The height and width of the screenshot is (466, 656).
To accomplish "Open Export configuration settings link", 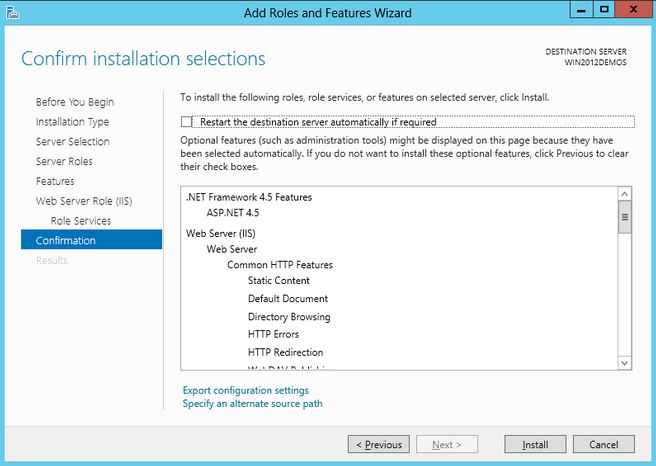I will (x=245, y=390).
